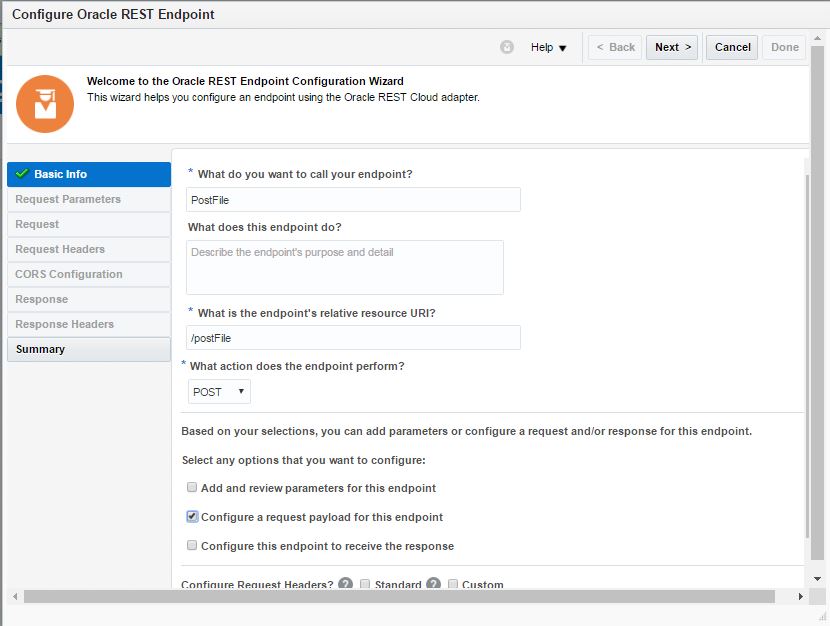
Task: Go to the Response step
Action: pyautogui.click(x=89, y=299)
